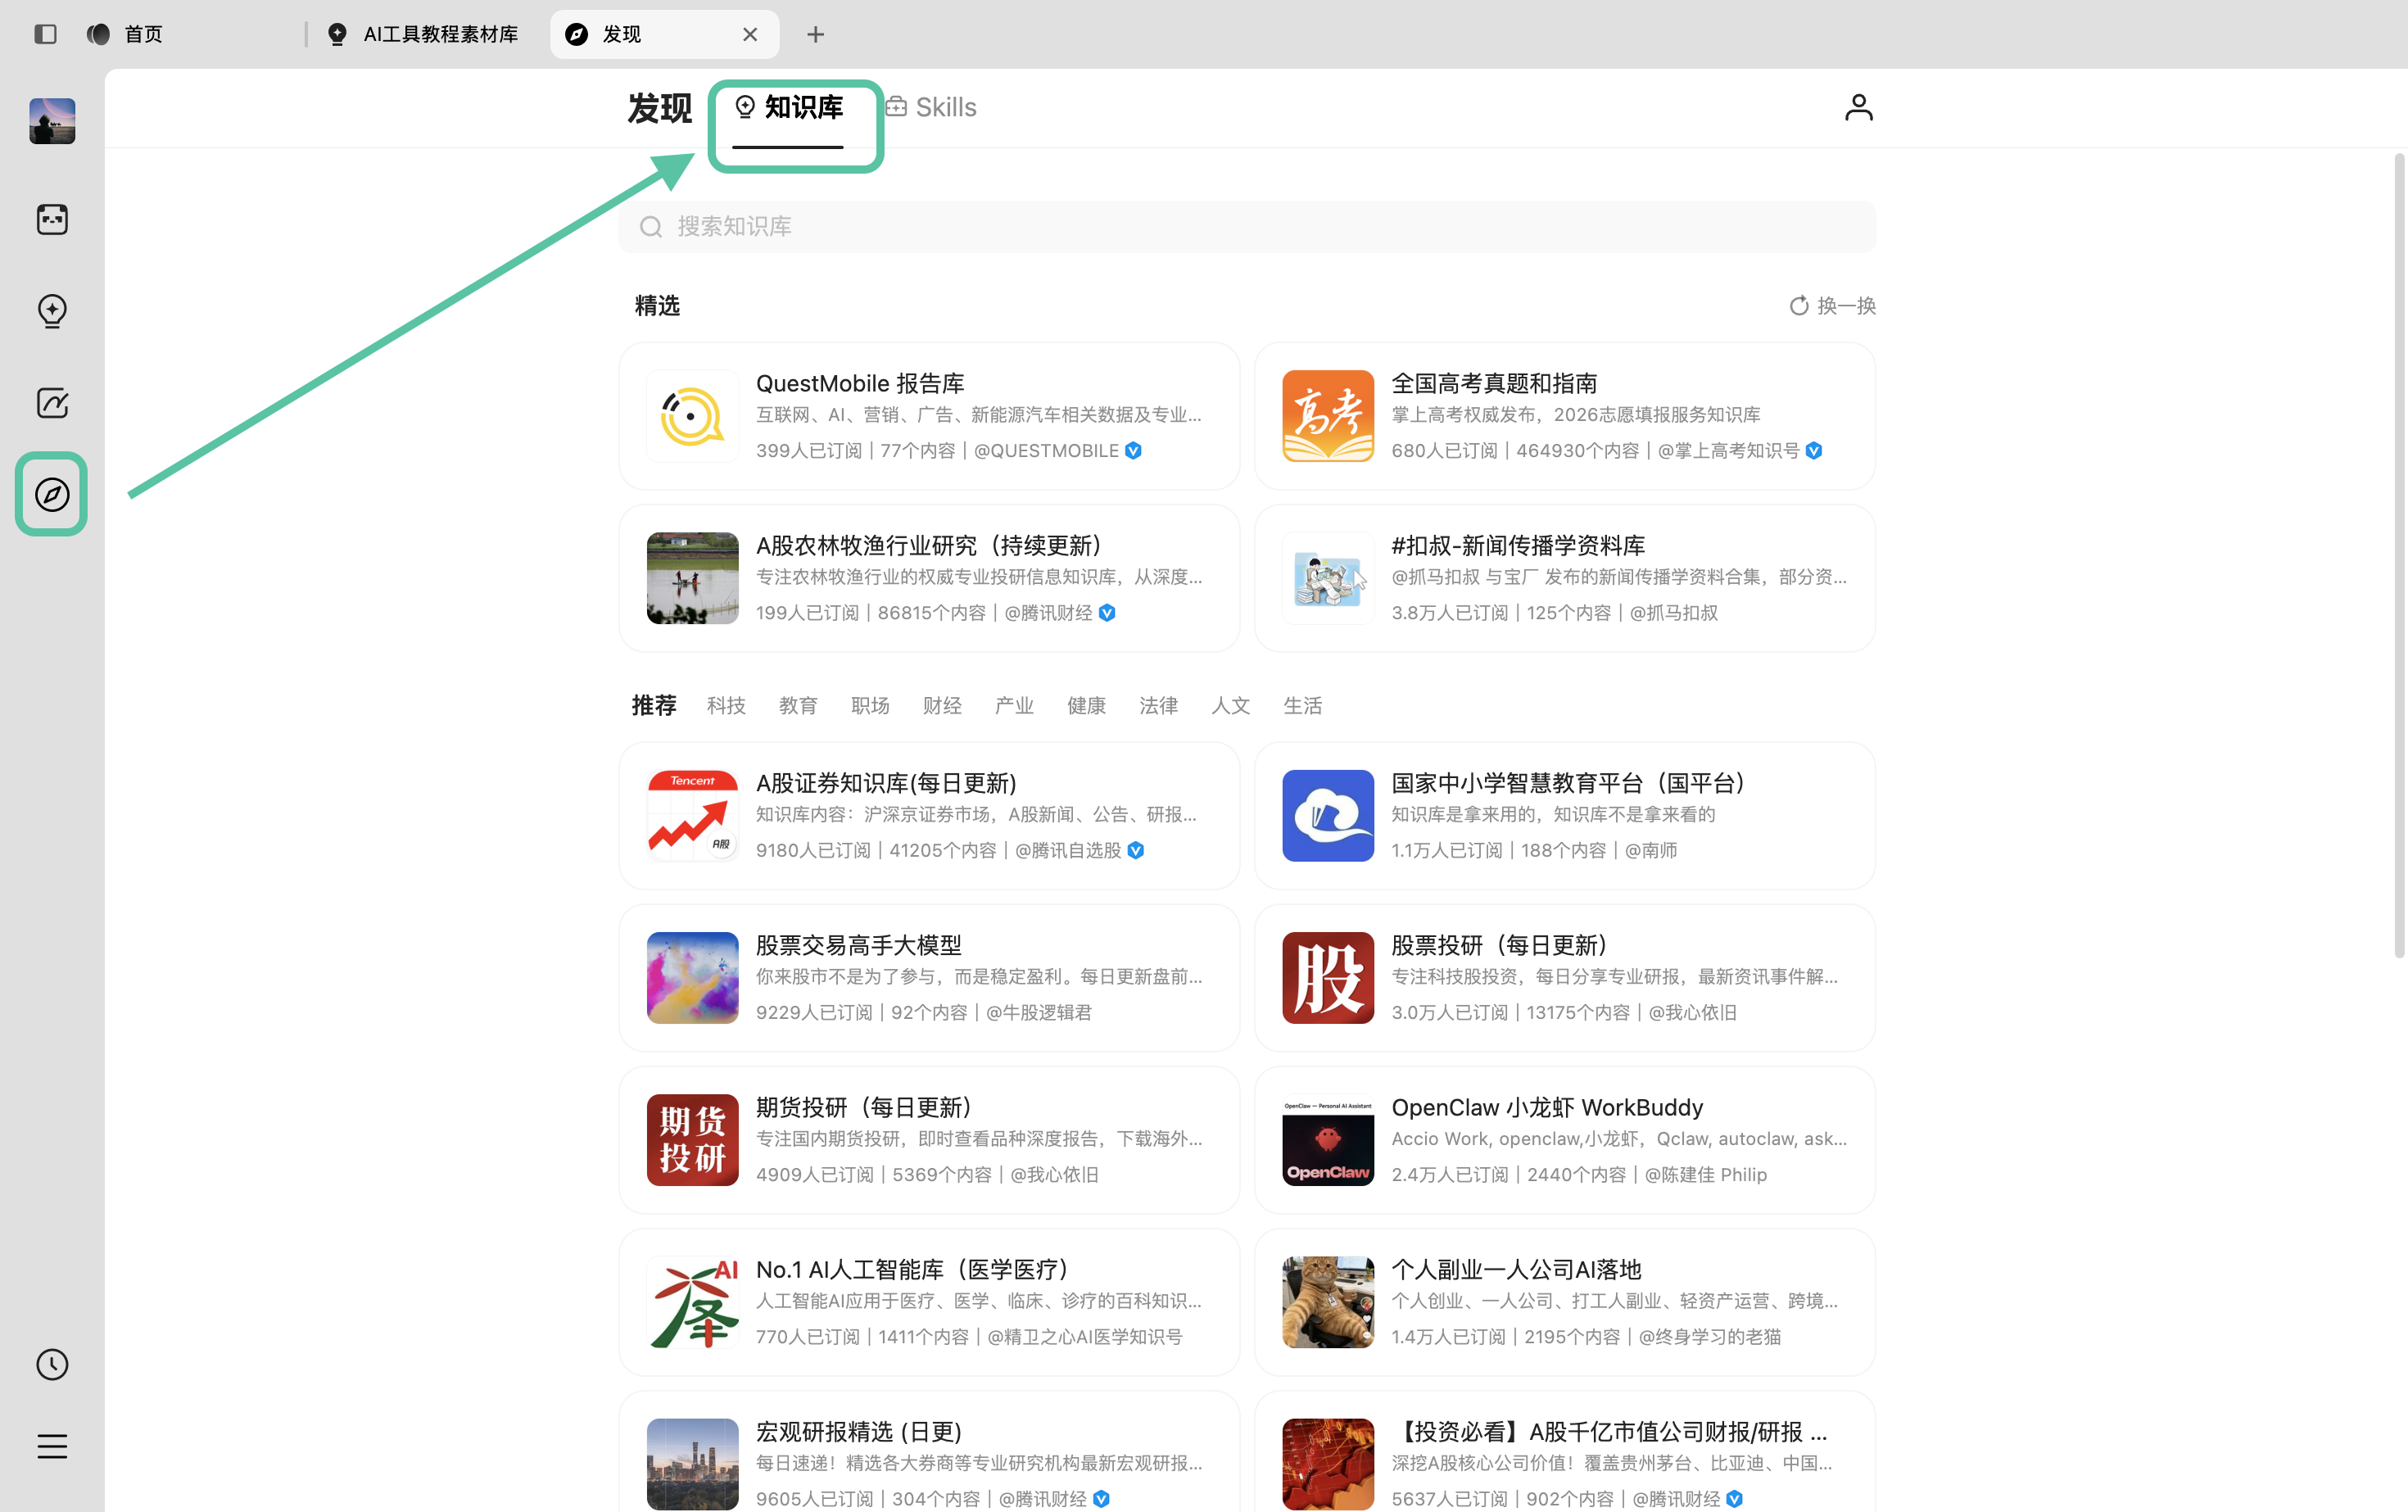The width and height of the screenshot is (2408, 1512).
Task: Click the 国家中小学智慧教育平台 blue cloud logo
Action: pyautogui.click(x=1328, y=816)
